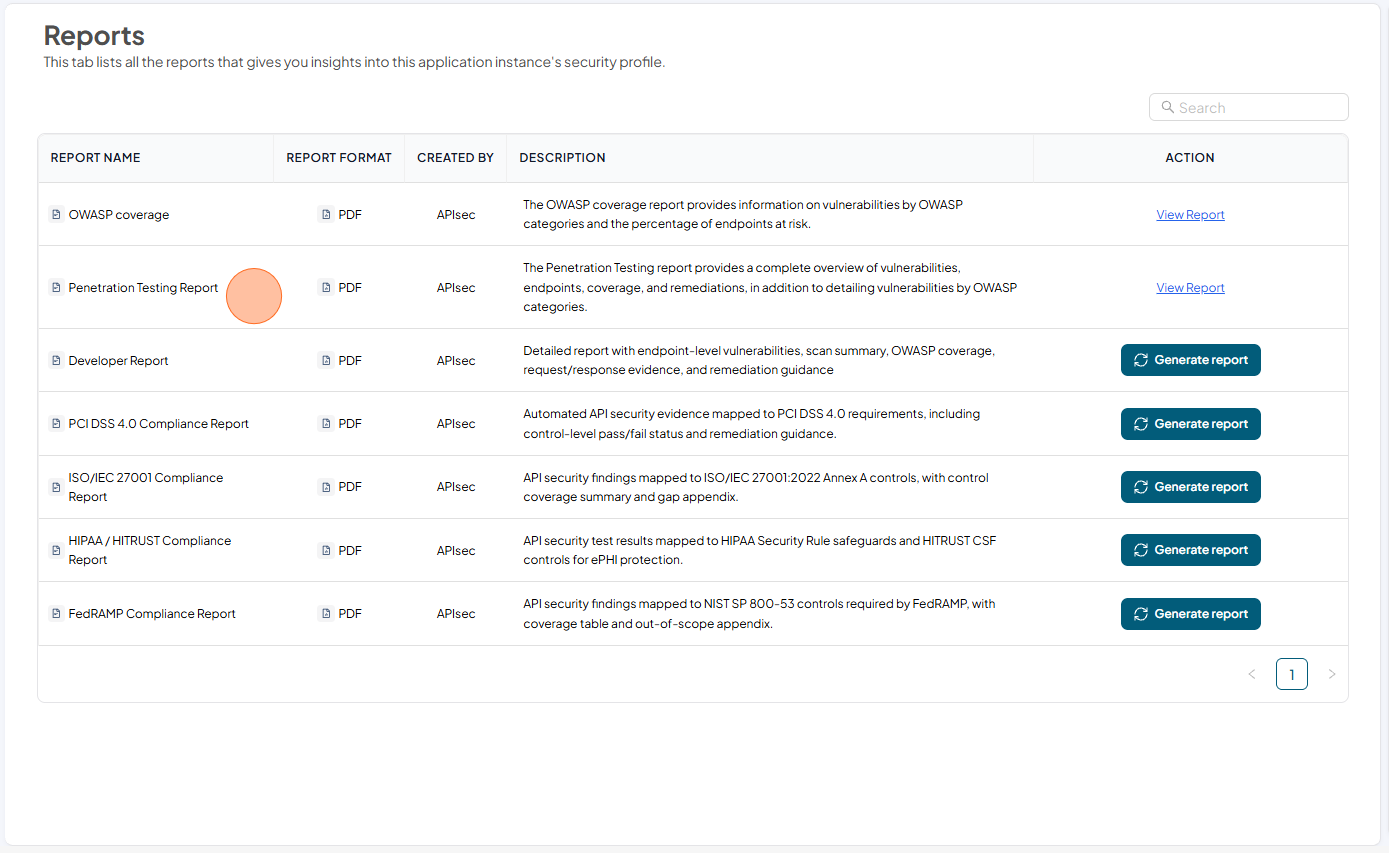Click the PDF file icon in ISO/IEC 27001 row
1389x853 pixels.
[325, 487]
